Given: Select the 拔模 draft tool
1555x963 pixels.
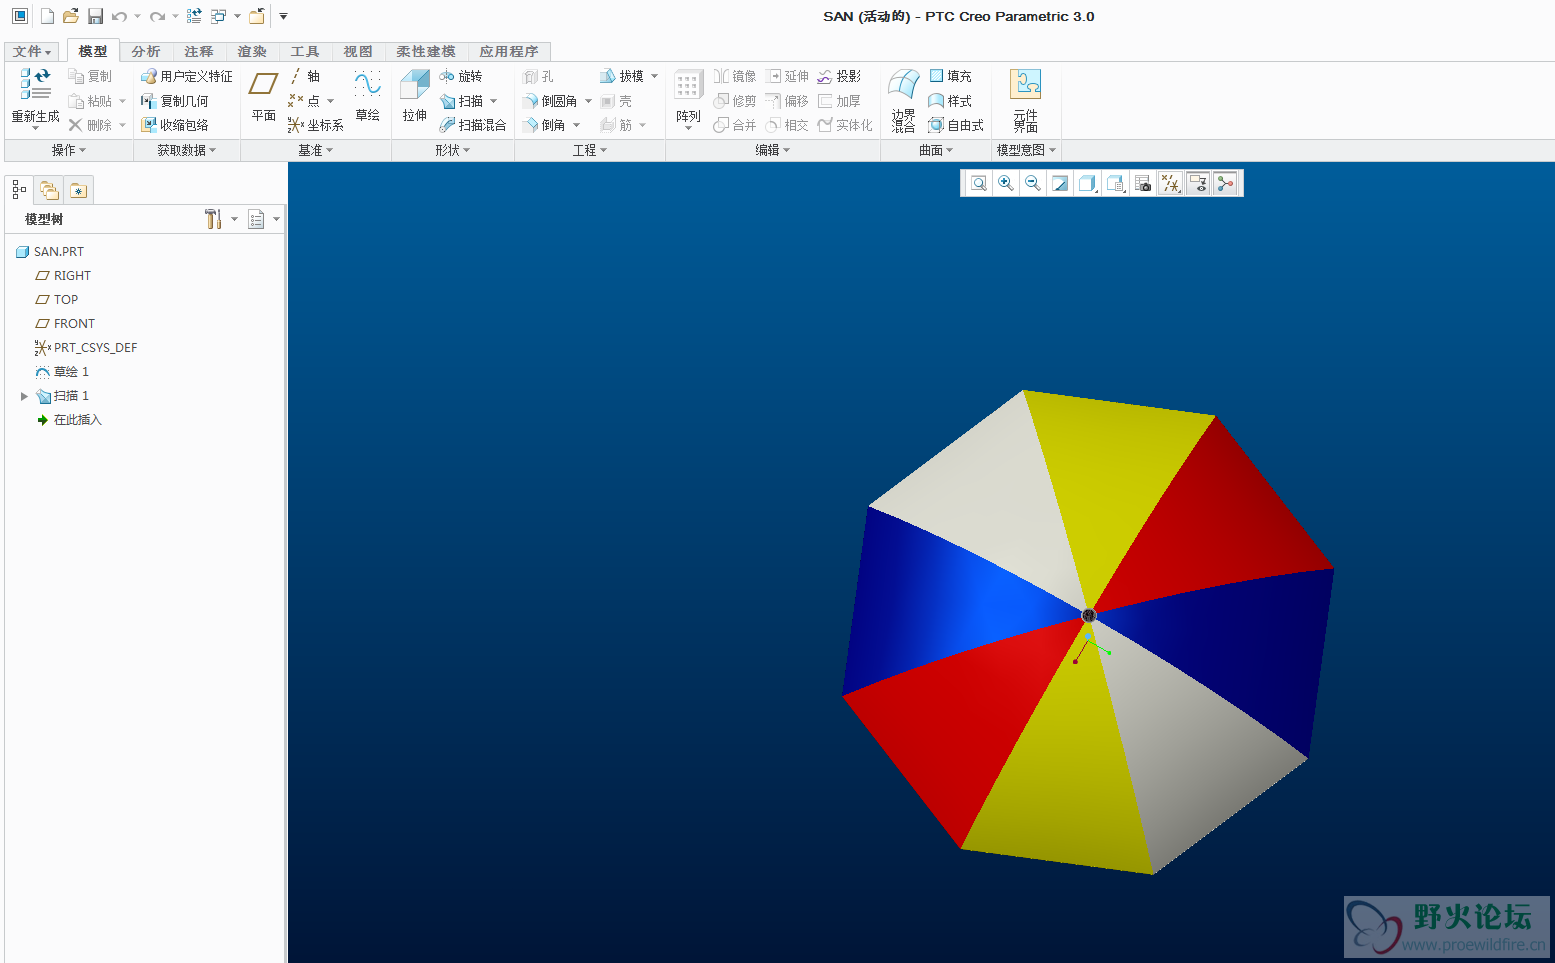Looking at the screenshot, I should tap(622, 76).
